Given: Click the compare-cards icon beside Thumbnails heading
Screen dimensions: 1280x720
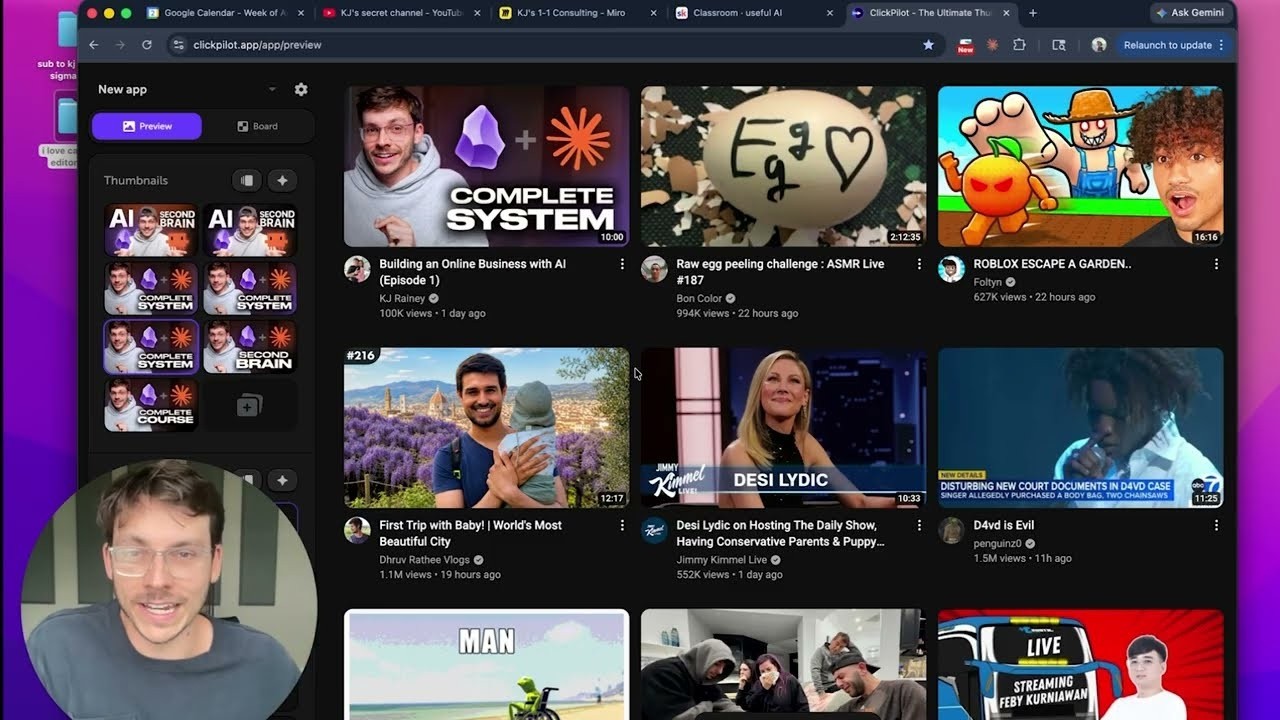Looking at the screenshot, I should 247,180.
